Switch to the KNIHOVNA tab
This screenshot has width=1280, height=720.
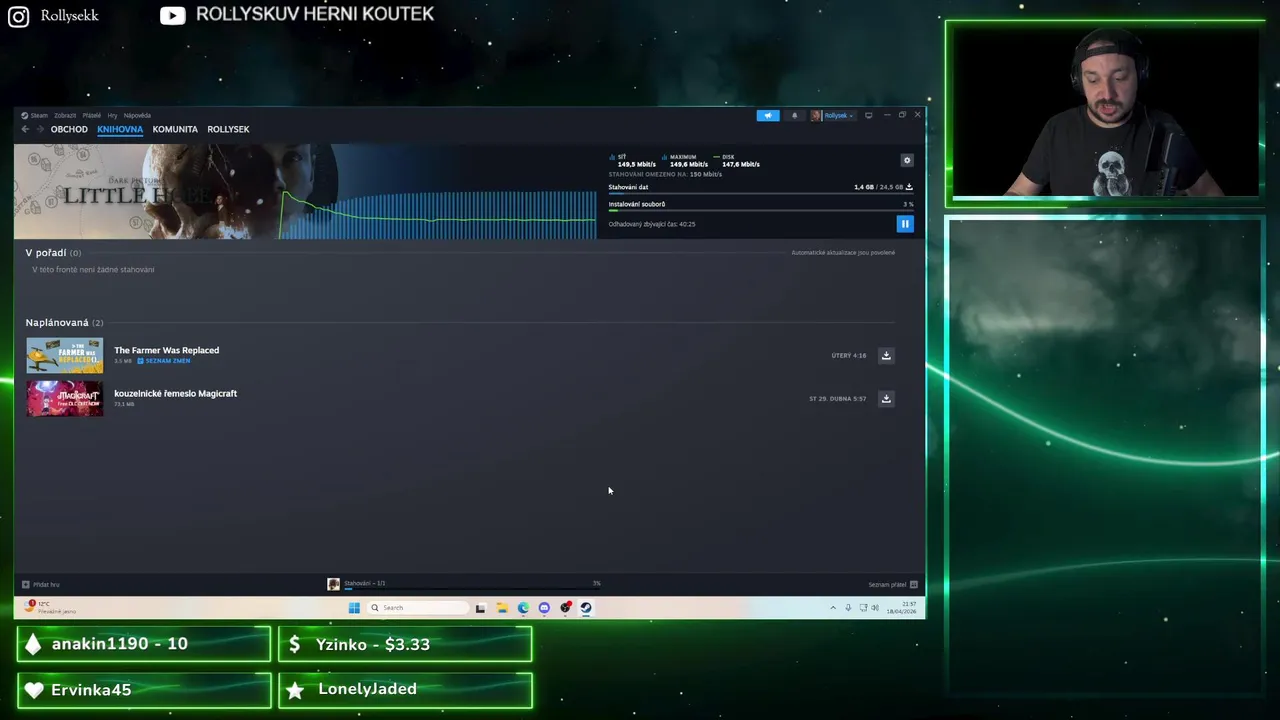(120, 129)
